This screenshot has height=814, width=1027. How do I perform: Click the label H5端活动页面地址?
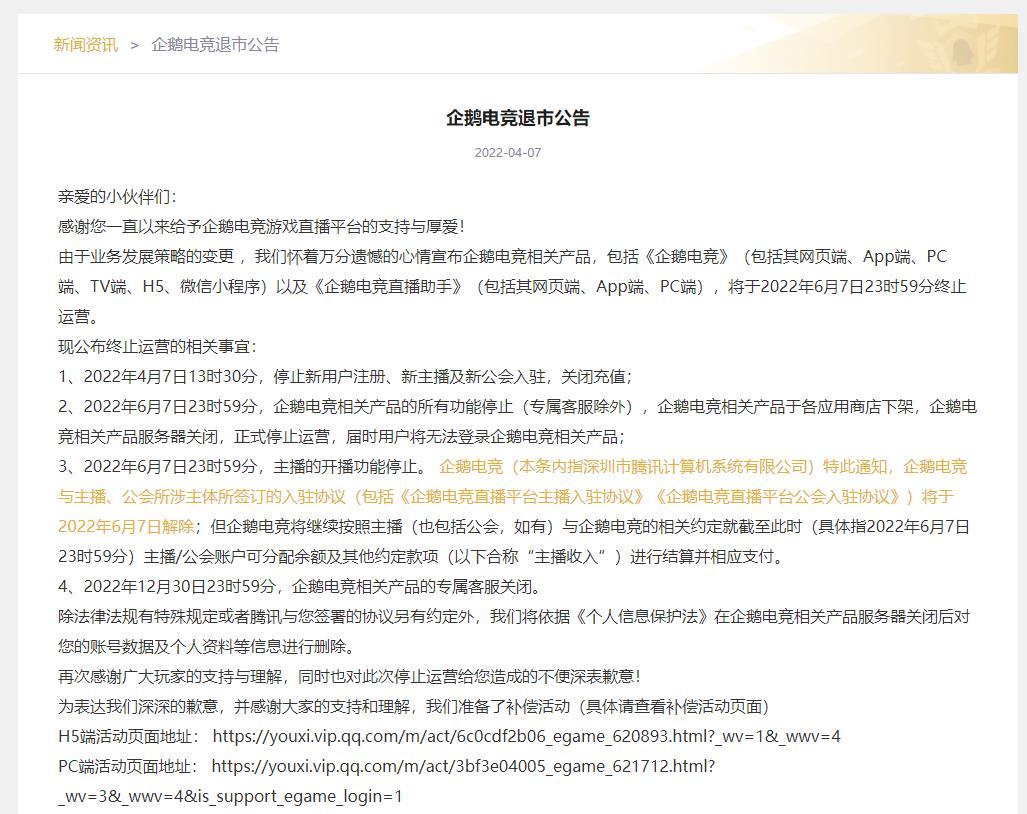(x=128, y=737)
